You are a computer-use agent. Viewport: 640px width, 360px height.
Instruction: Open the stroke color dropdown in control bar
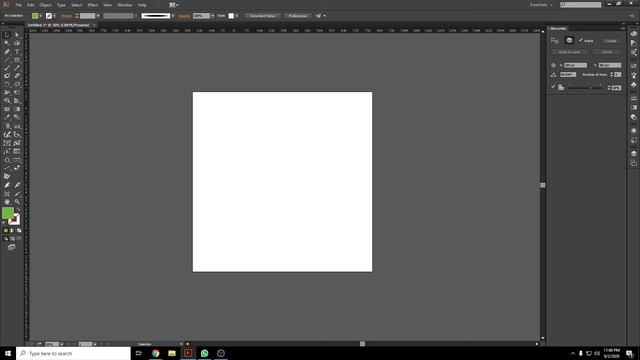[x=54, y=16]
